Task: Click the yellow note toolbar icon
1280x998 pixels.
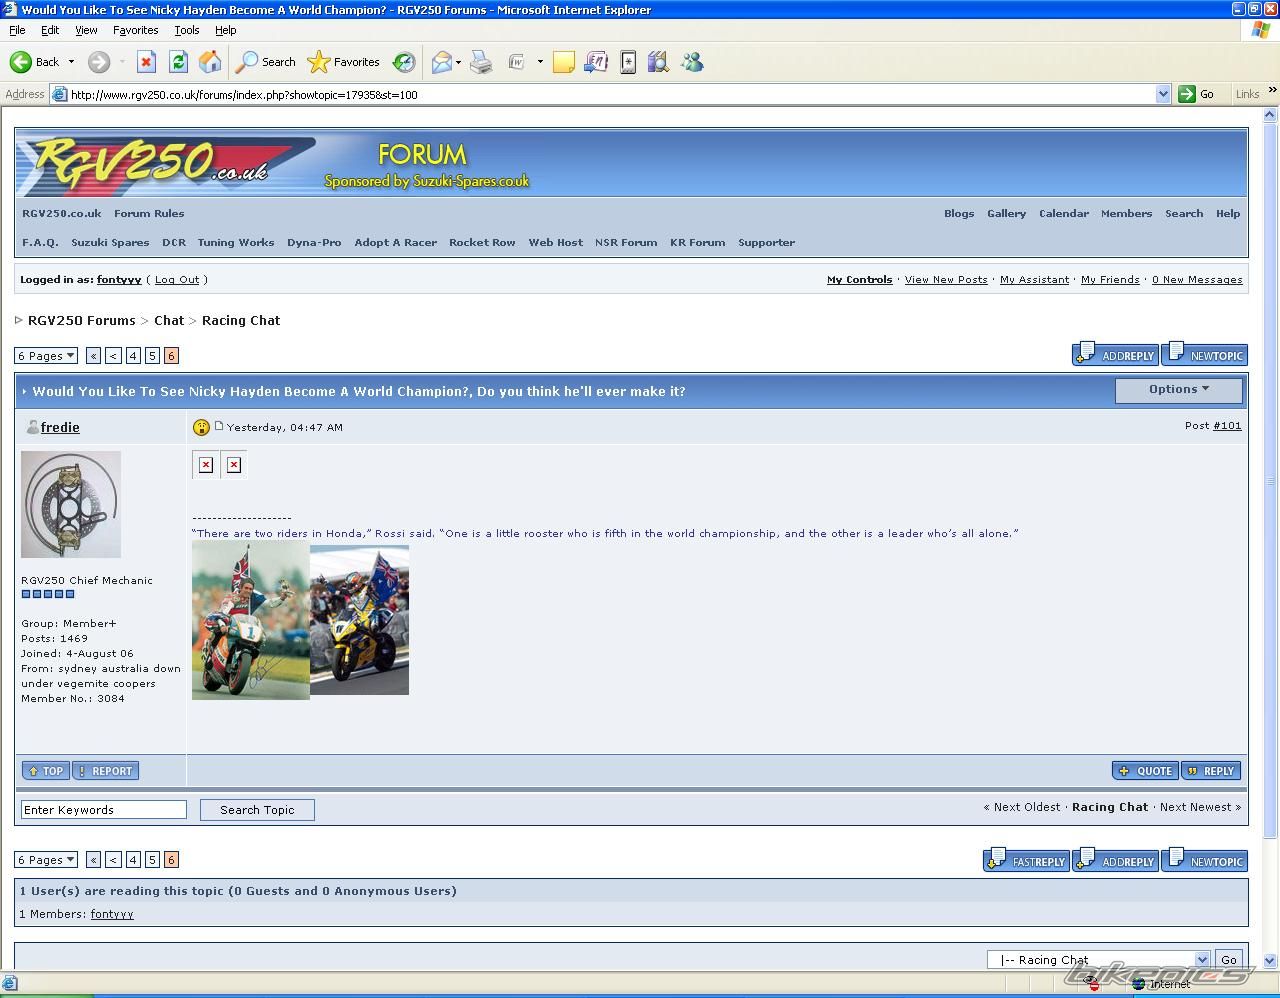Action: [x=564, y=62]
